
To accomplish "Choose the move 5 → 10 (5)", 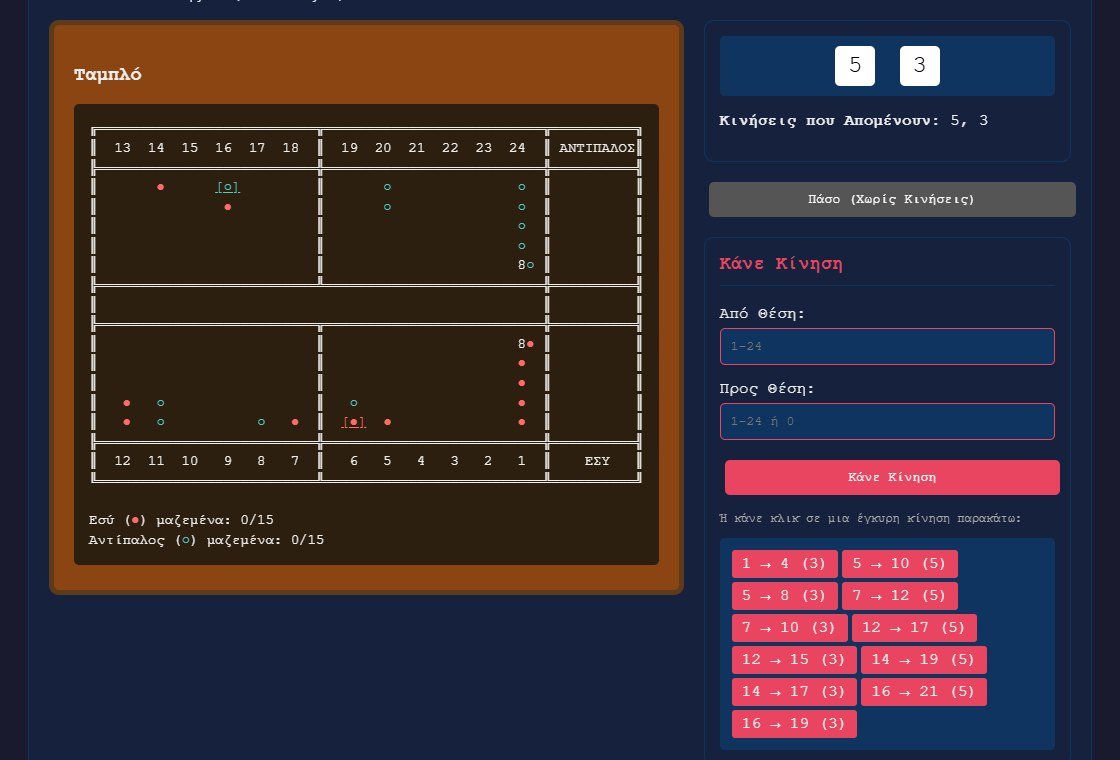I will [899, 564].
